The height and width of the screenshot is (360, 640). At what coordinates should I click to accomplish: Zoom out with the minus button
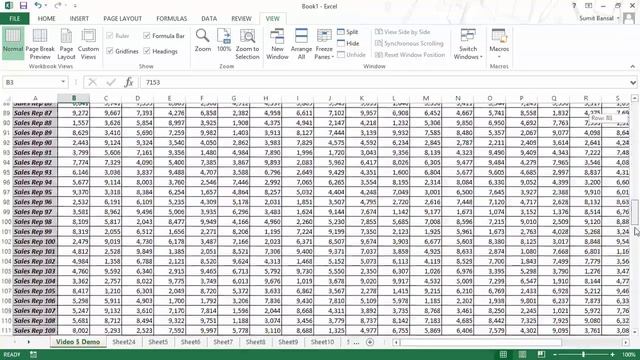click(555, 354)
